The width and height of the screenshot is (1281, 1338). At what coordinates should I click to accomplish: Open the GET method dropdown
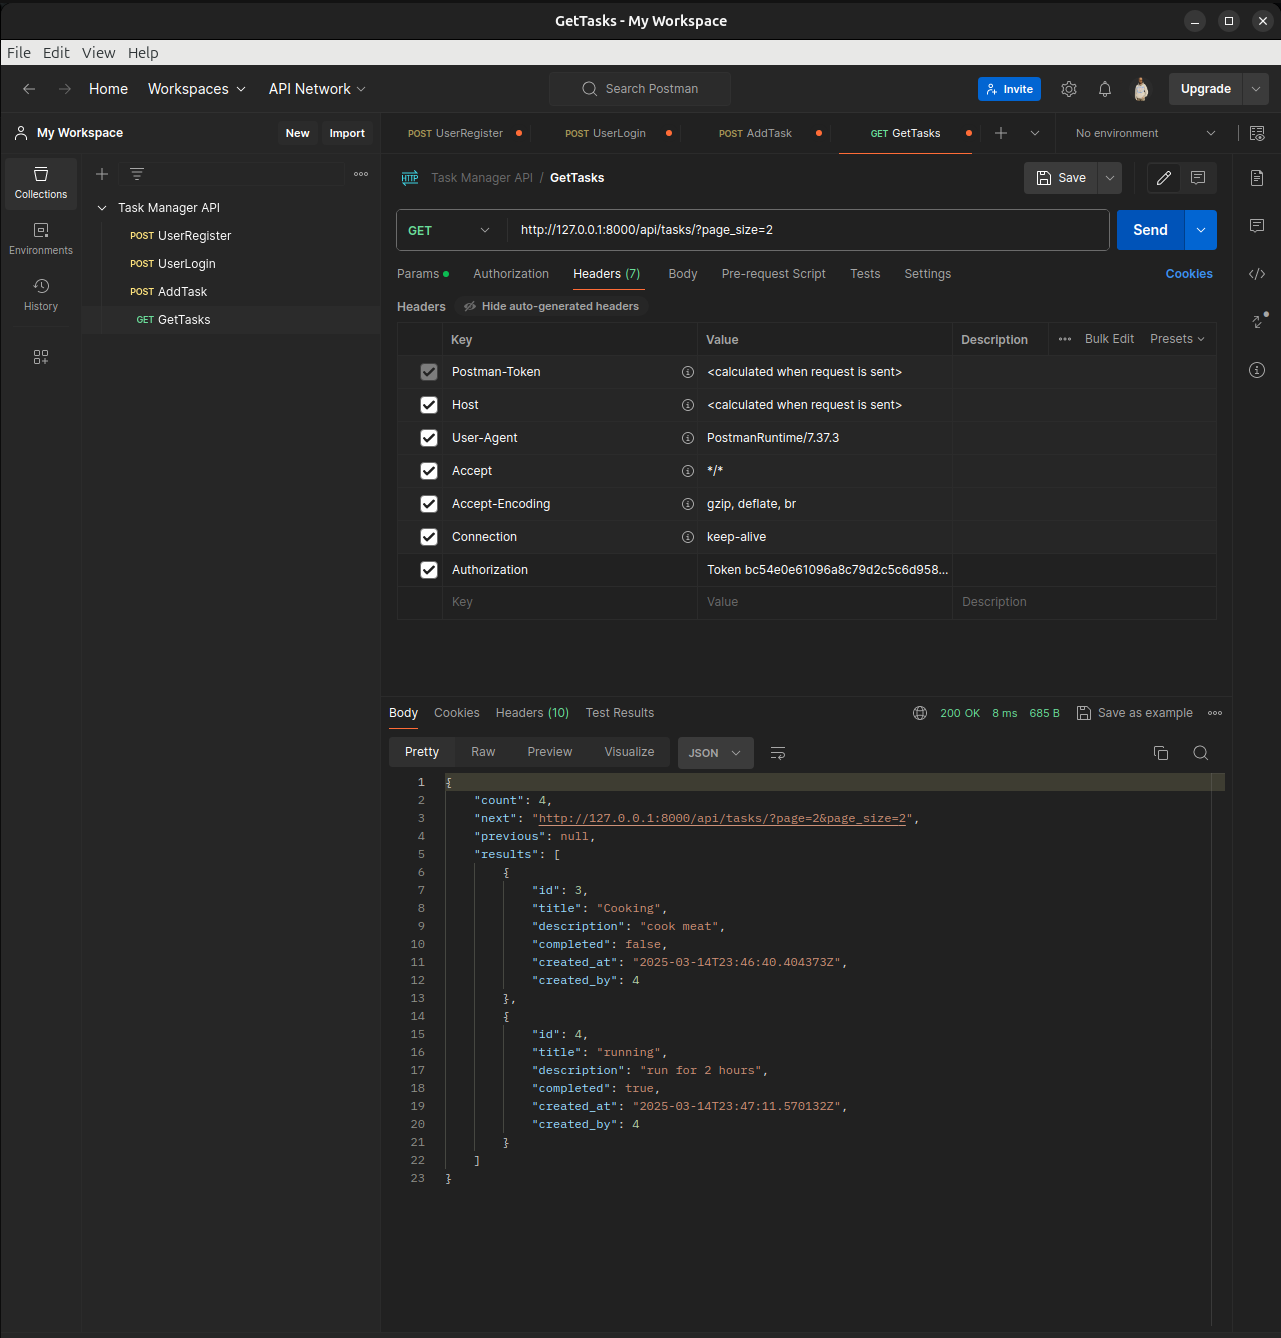point(450,230)
